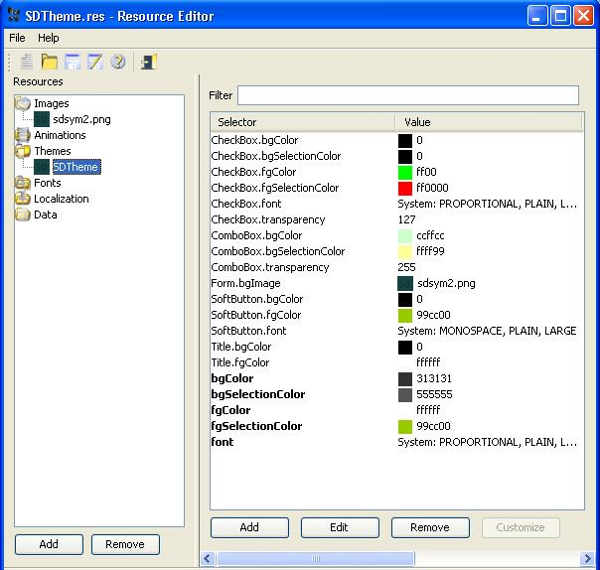600x570 pixels.
Task: Click the sdsym2.png value in Form.bgImage row
Action: click(x=446, y=283)
